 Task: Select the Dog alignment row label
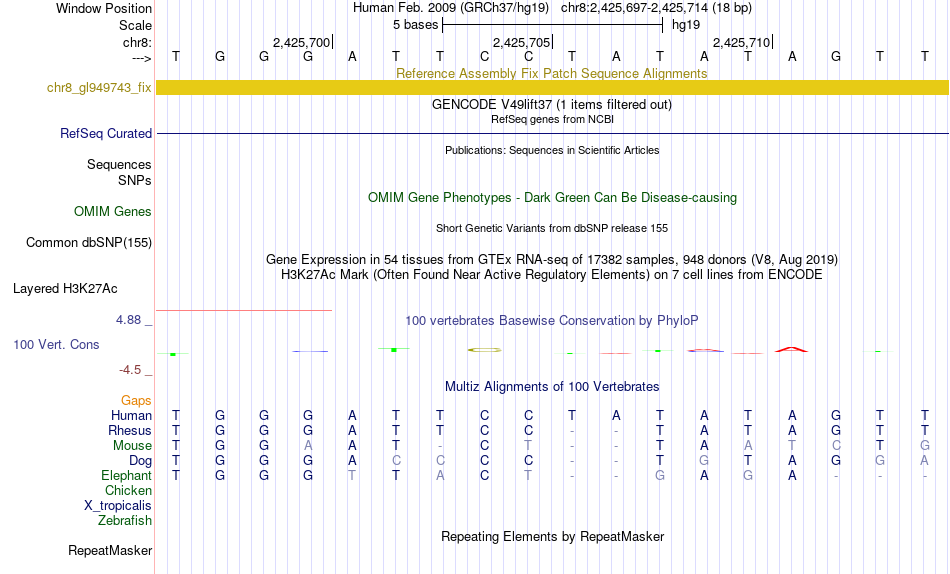pyautogui.click(x=140, y=461)
